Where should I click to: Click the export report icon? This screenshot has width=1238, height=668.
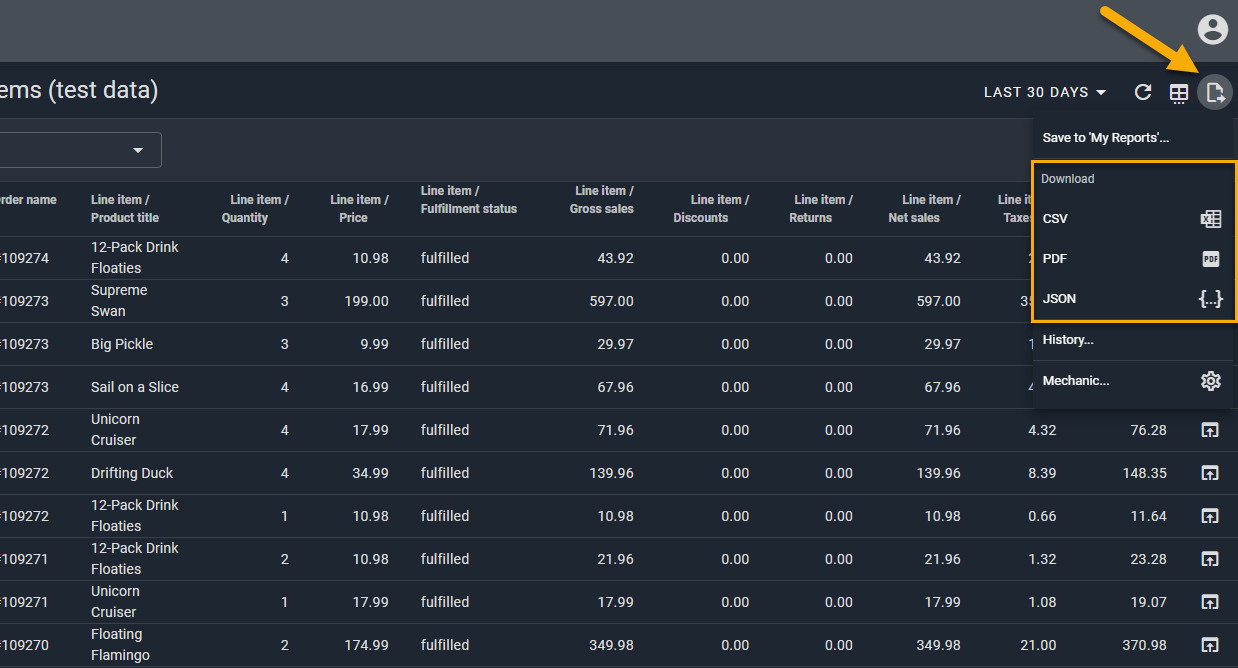[1215, 93]
